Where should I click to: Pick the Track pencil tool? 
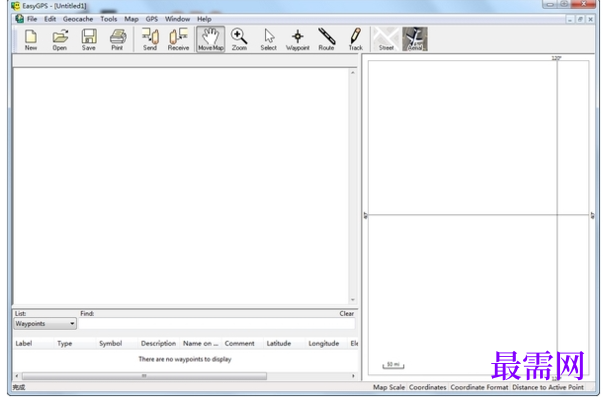point(355,40)
